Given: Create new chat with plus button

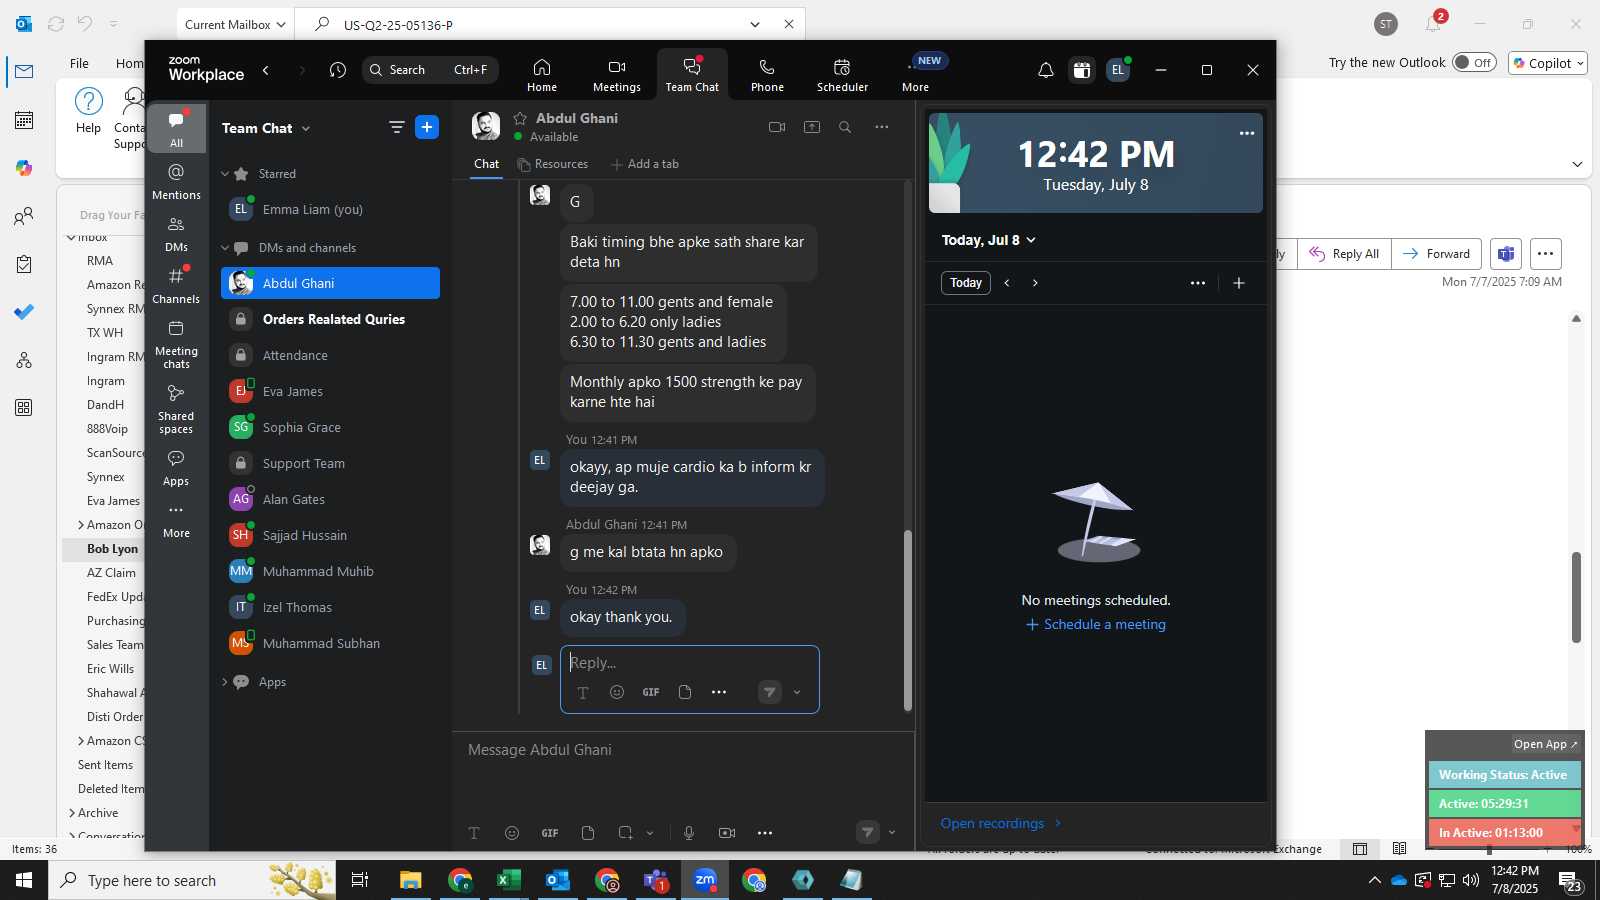Looking at the screenshot, I should [427, 127].
